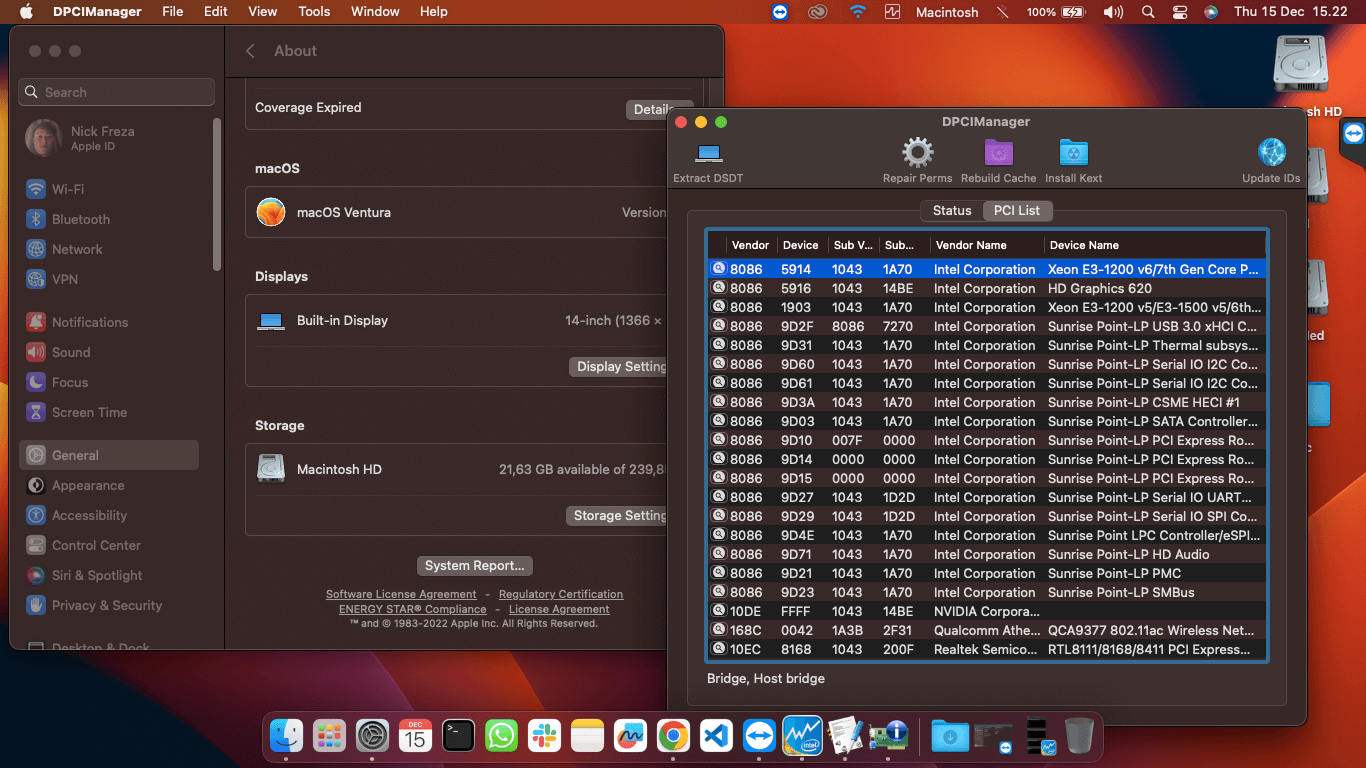This screenshot has width=1366, height=768.
Task: Click the System Settings sidebar scrollbar
Action: point(217,193)
